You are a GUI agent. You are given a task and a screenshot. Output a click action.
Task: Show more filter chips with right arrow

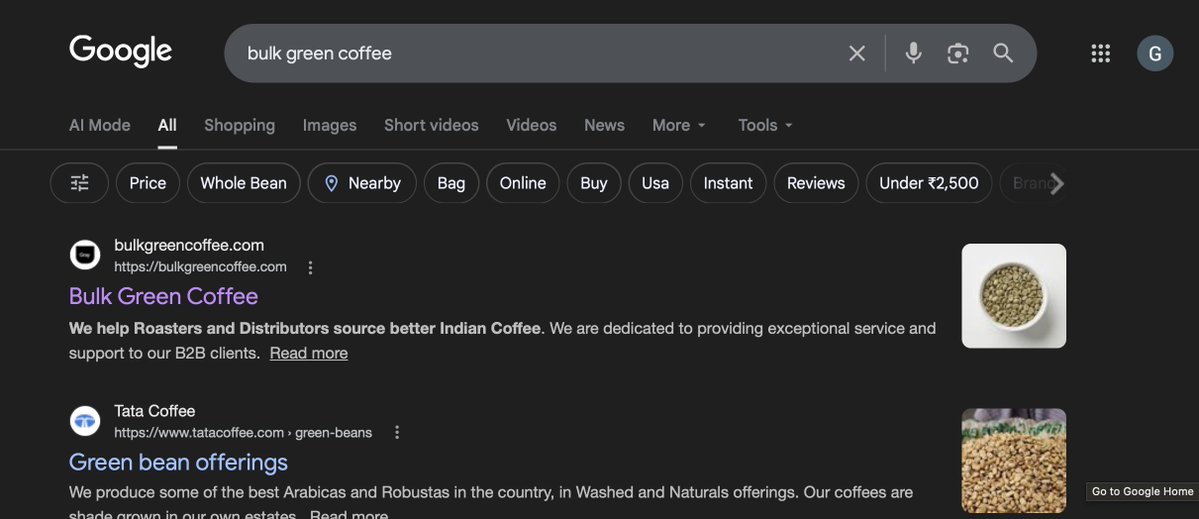pos(1056,183)
